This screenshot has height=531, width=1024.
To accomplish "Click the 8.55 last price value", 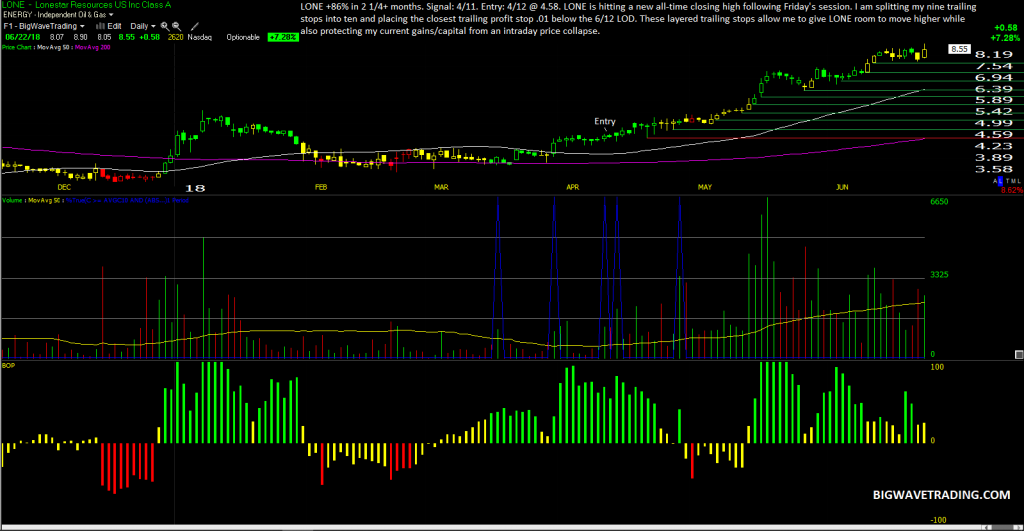I will tap(127, 37).
